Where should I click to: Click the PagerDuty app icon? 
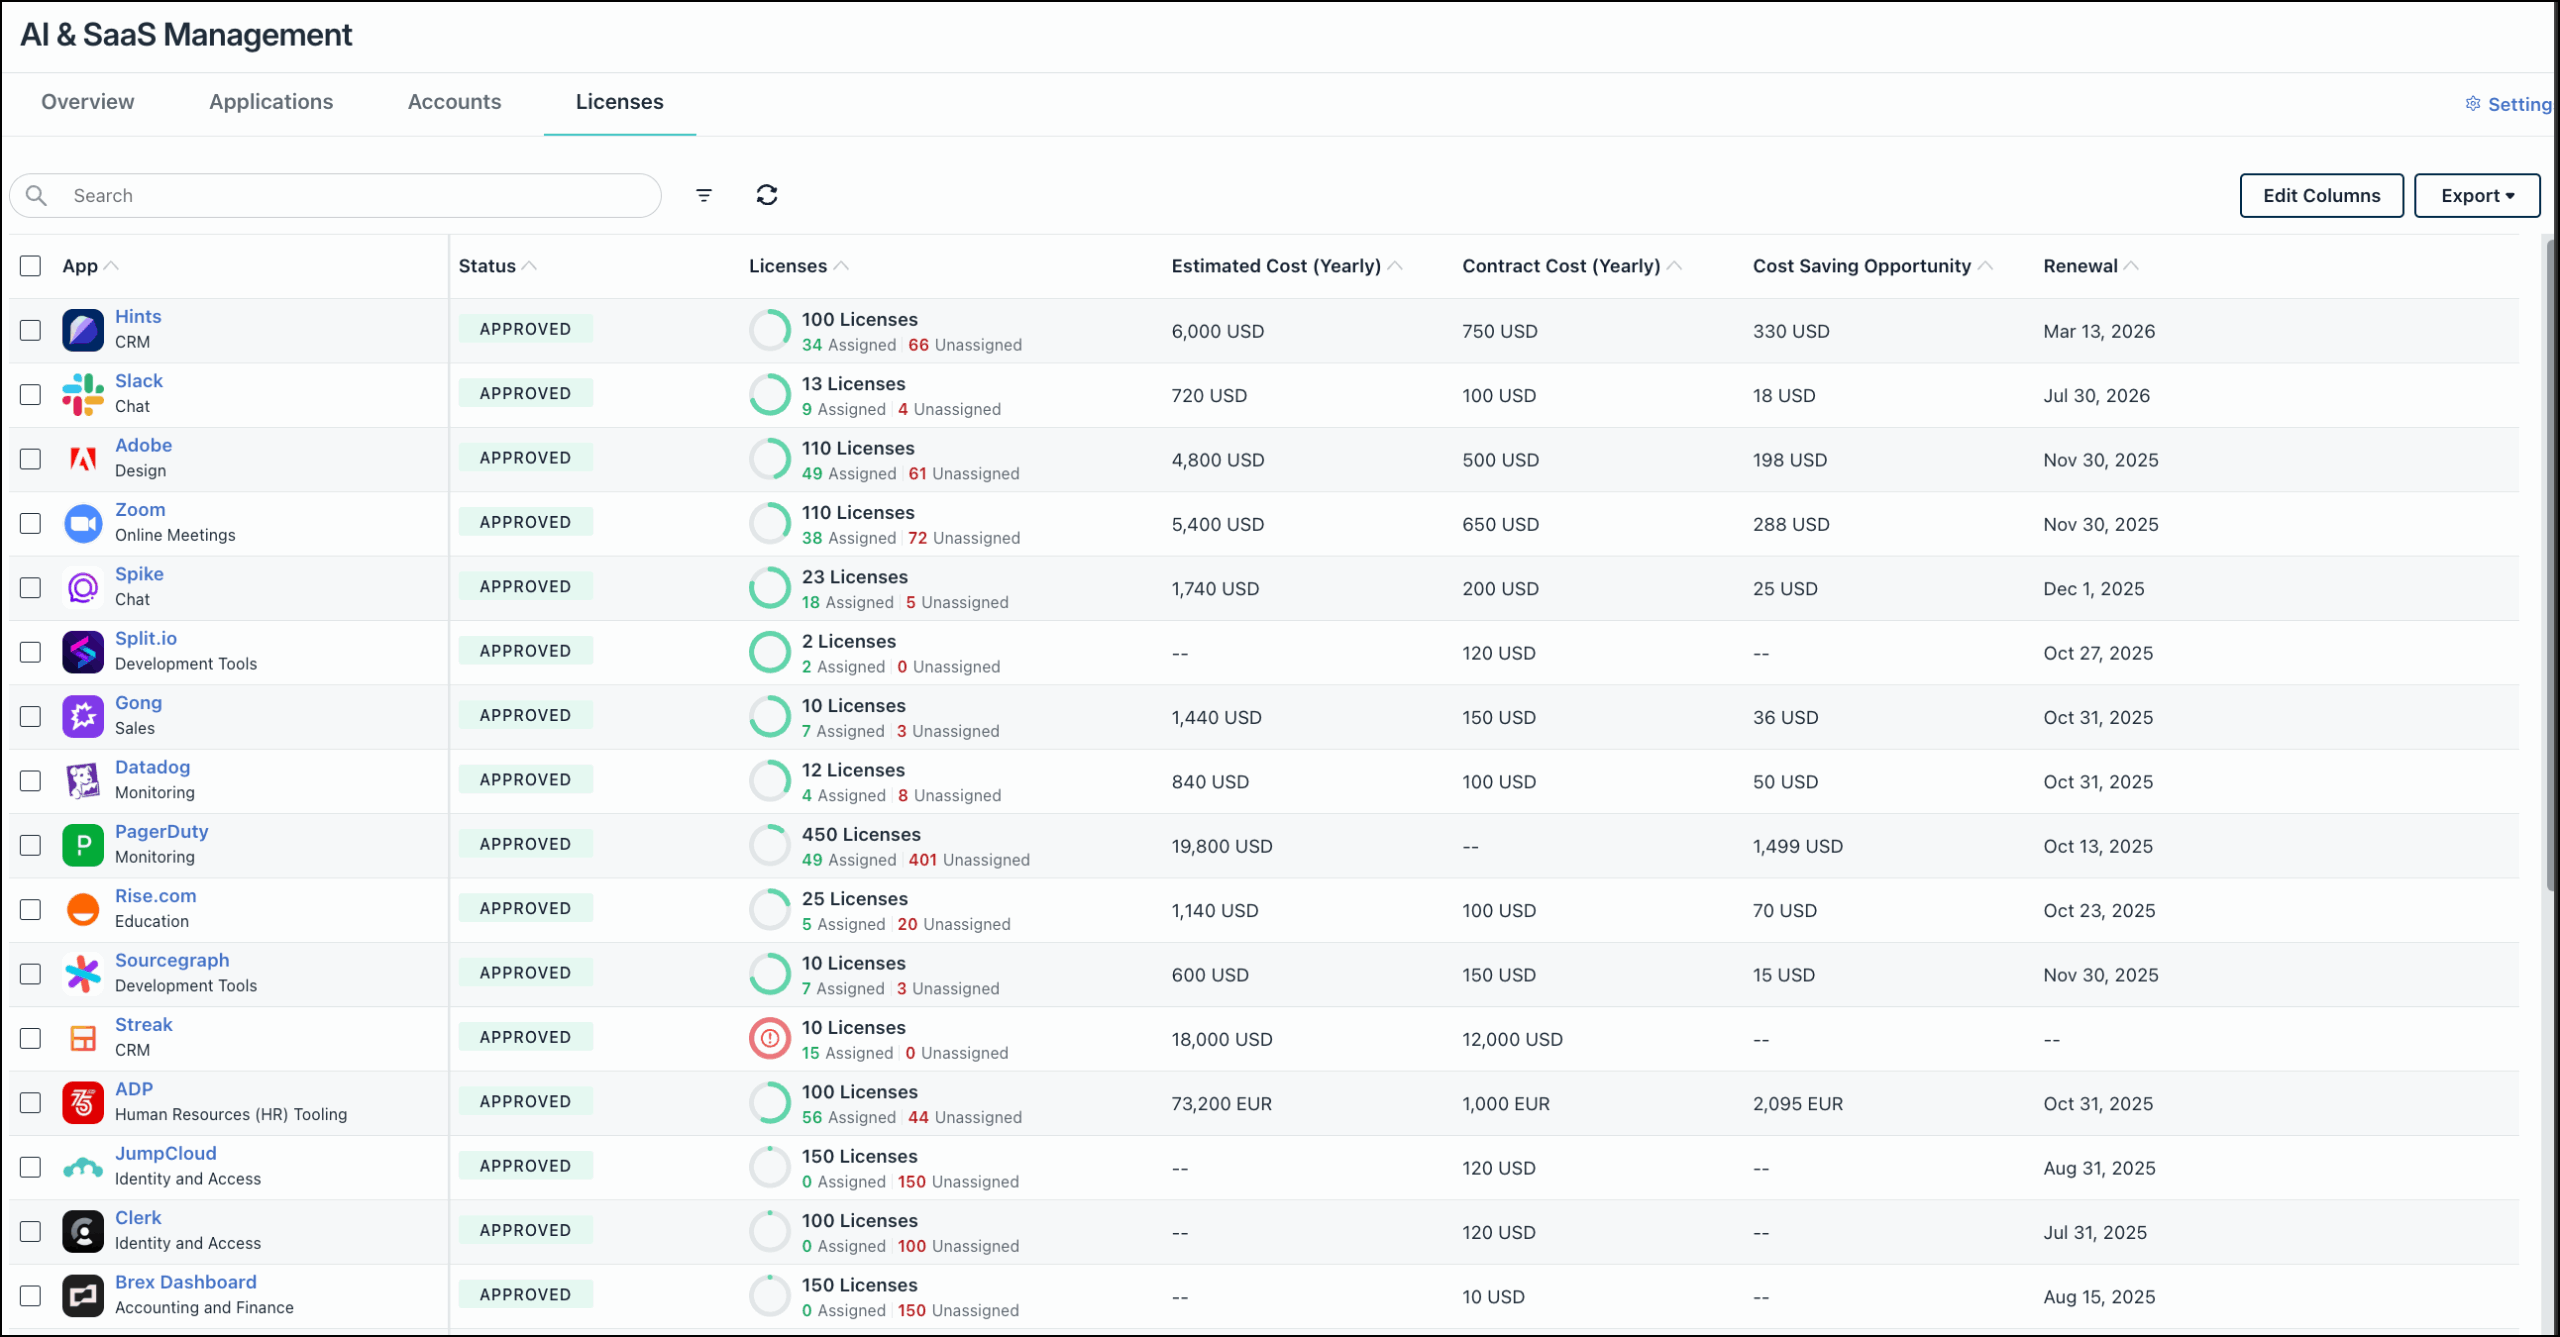[x=82, y=845]
